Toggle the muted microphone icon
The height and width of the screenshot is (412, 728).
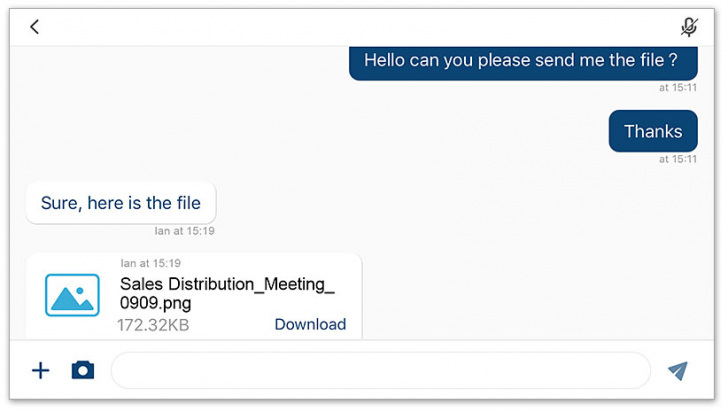pyautogui.click(x=688, y=27)
